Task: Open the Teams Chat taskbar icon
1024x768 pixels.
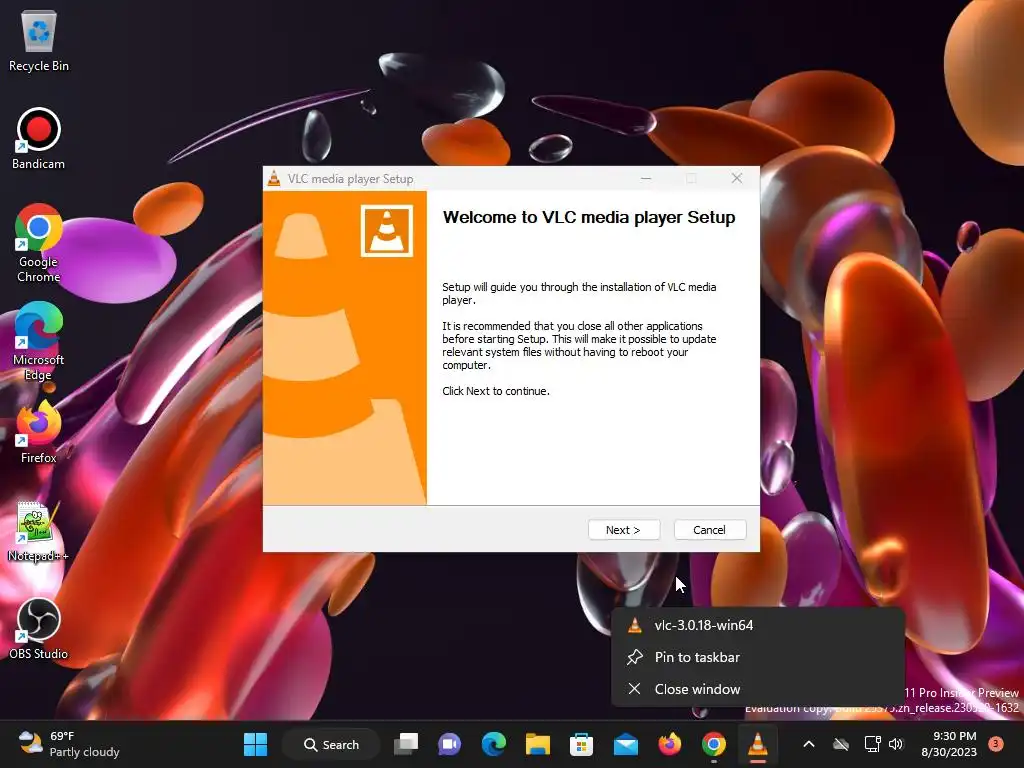Action: (450, 744)
